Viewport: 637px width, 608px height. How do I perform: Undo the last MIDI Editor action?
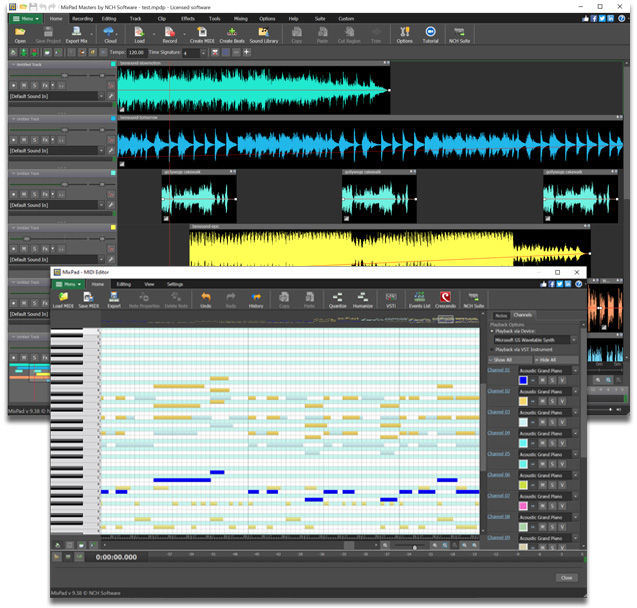pos(206,300)
